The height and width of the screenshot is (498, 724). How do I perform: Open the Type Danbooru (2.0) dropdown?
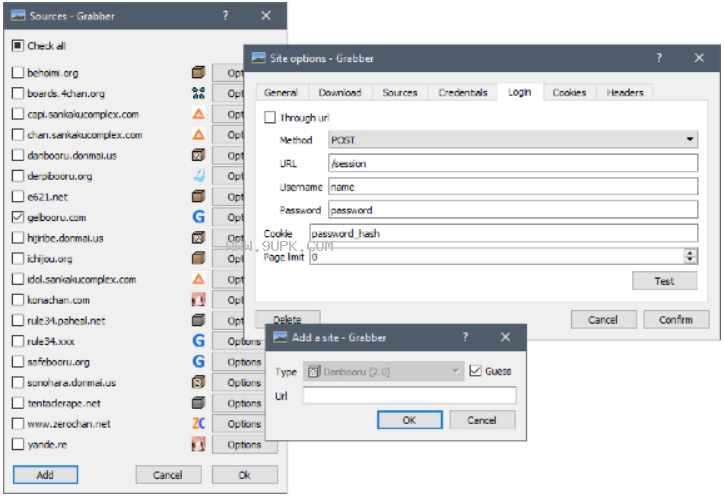(383, 372)
